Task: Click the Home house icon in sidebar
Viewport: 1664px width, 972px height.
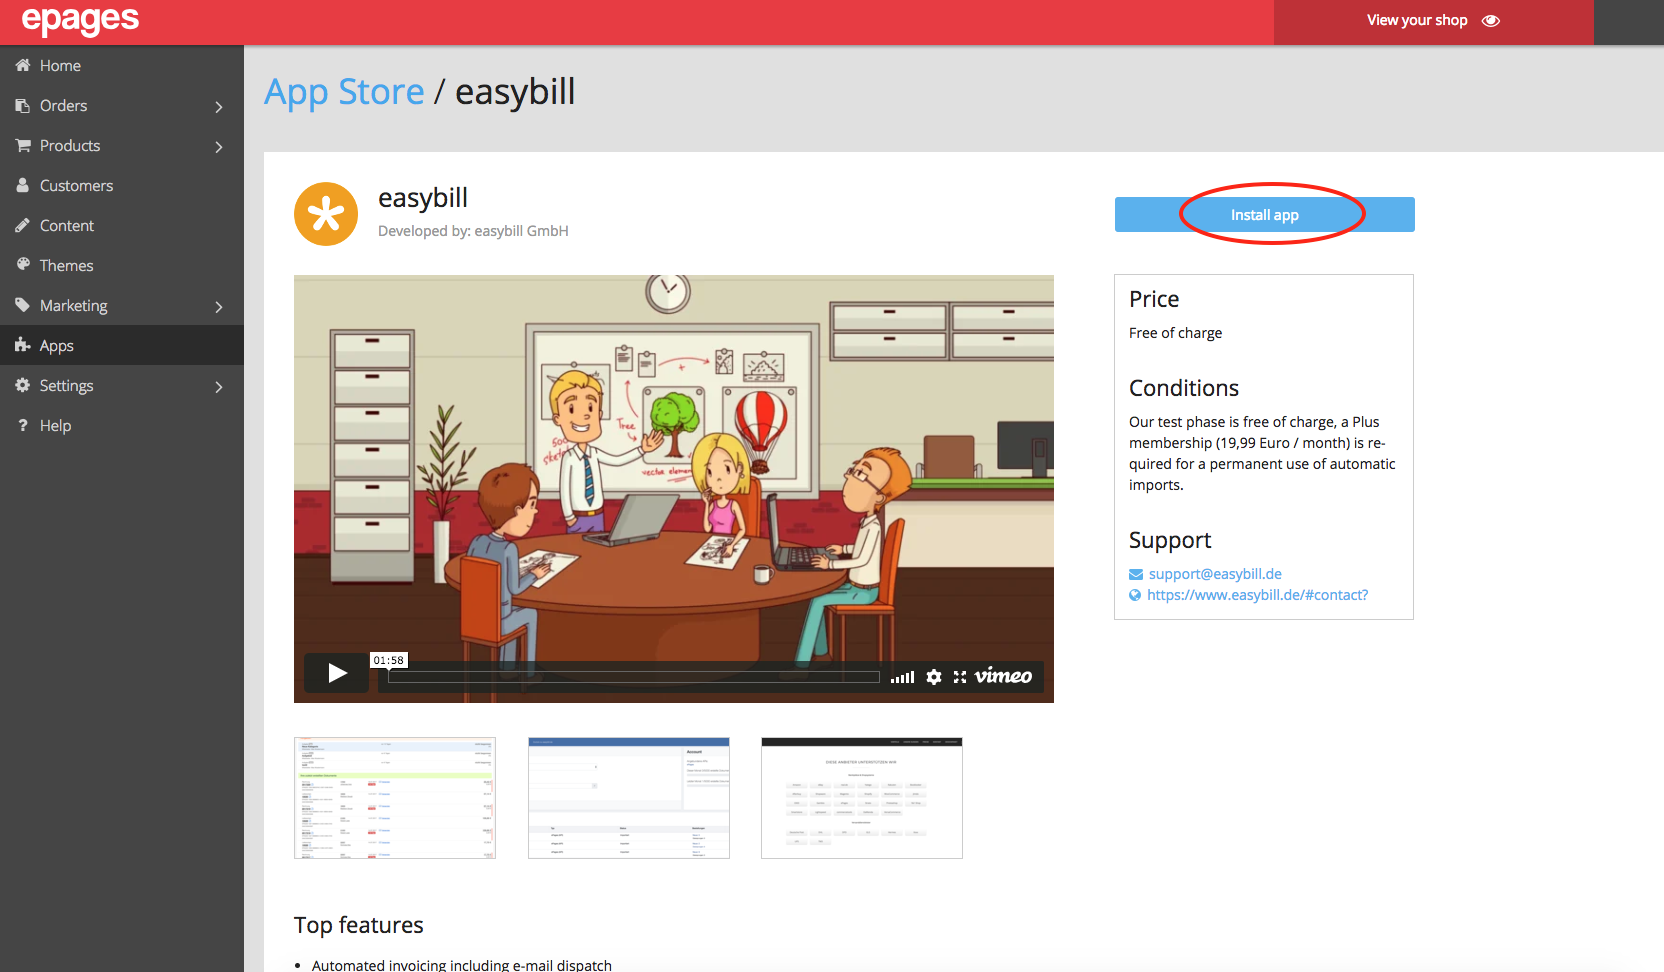Action: 22,65
